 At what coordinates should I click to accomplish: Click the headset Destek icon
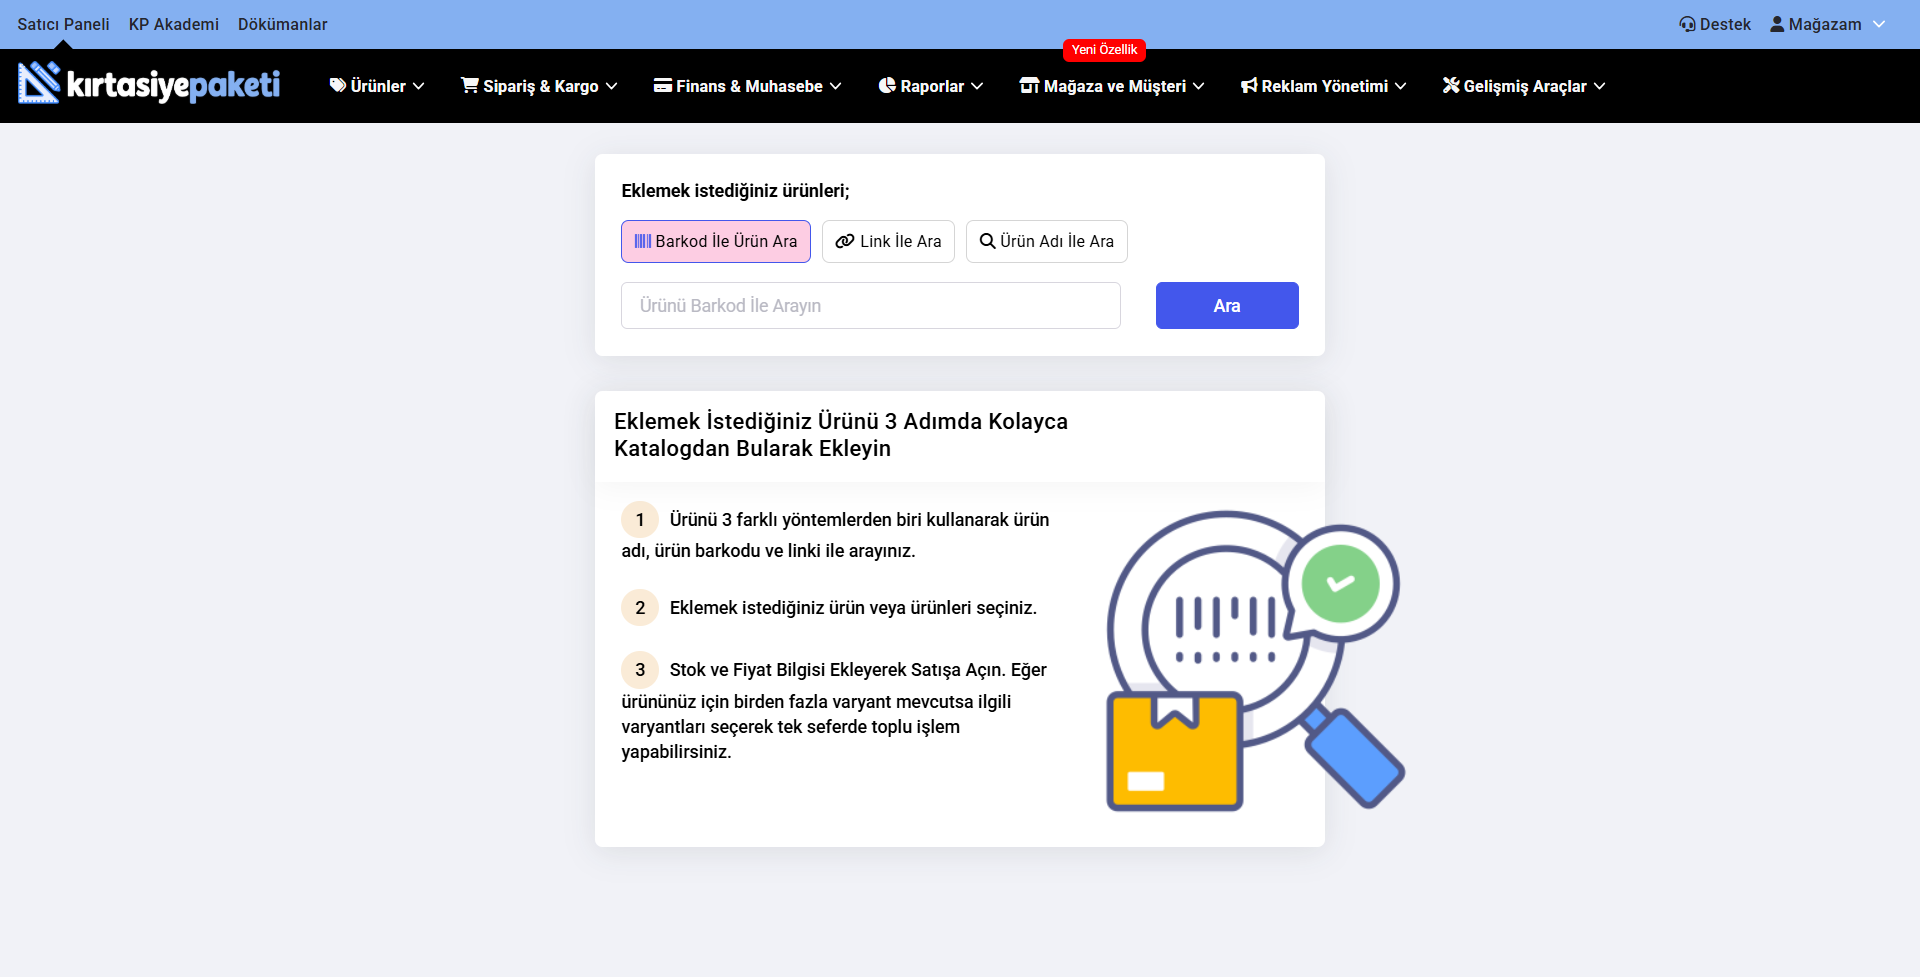[1687, 23]
